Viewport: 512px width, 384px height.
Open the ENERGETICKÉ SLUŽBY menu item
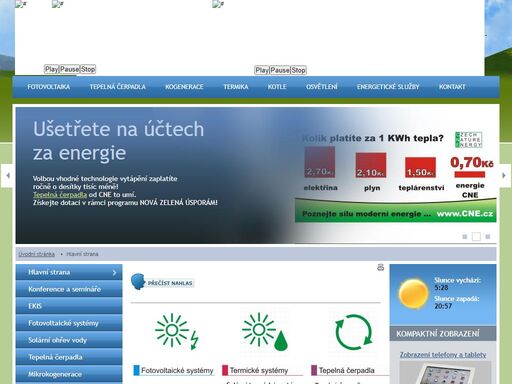point(388,87)
